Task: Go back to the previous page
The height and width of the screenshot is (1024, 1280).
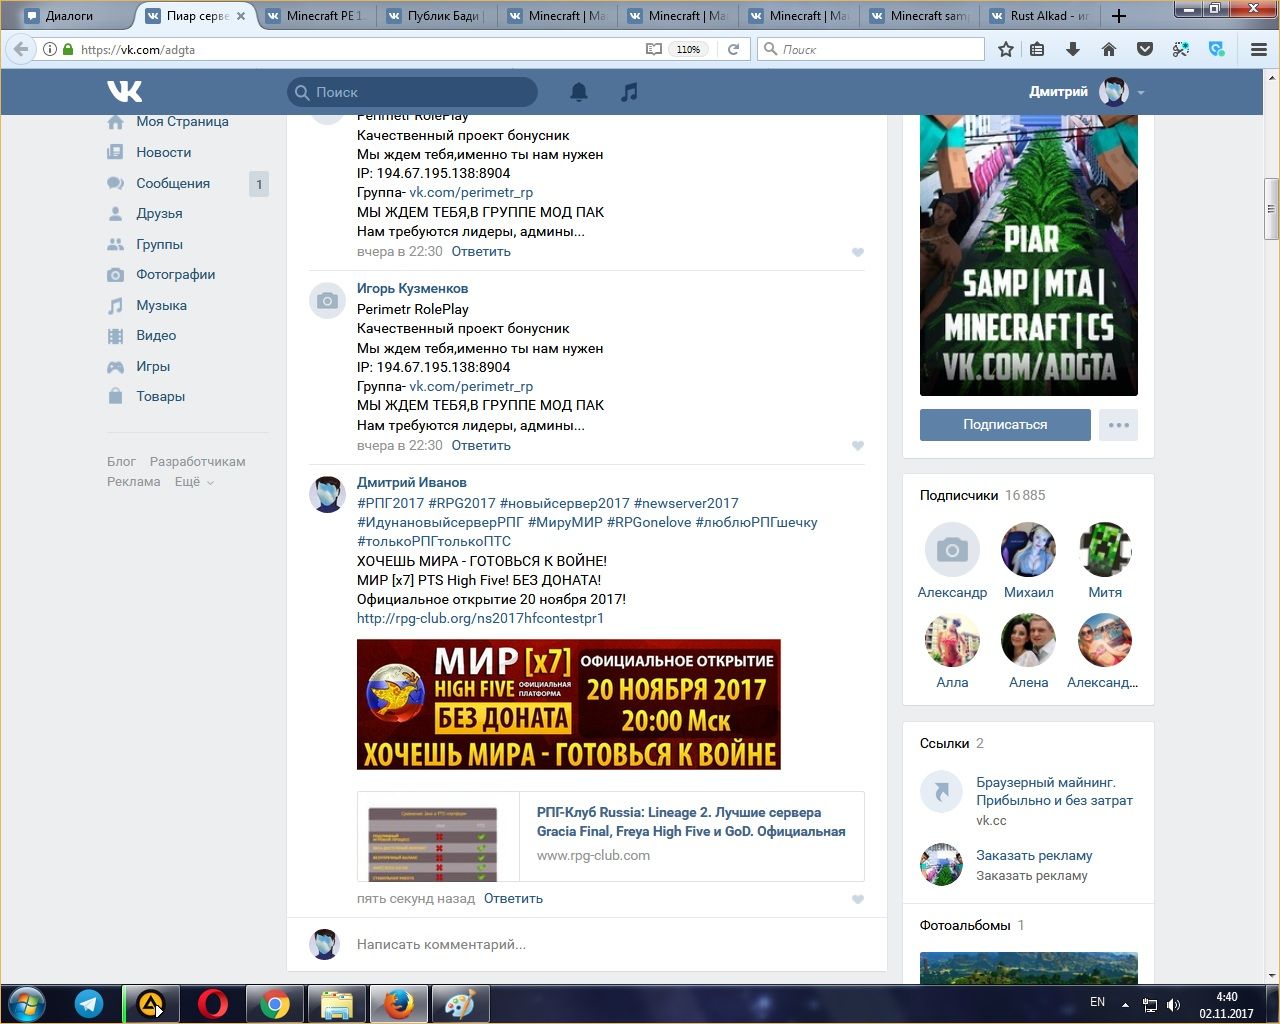Action: 21,49
